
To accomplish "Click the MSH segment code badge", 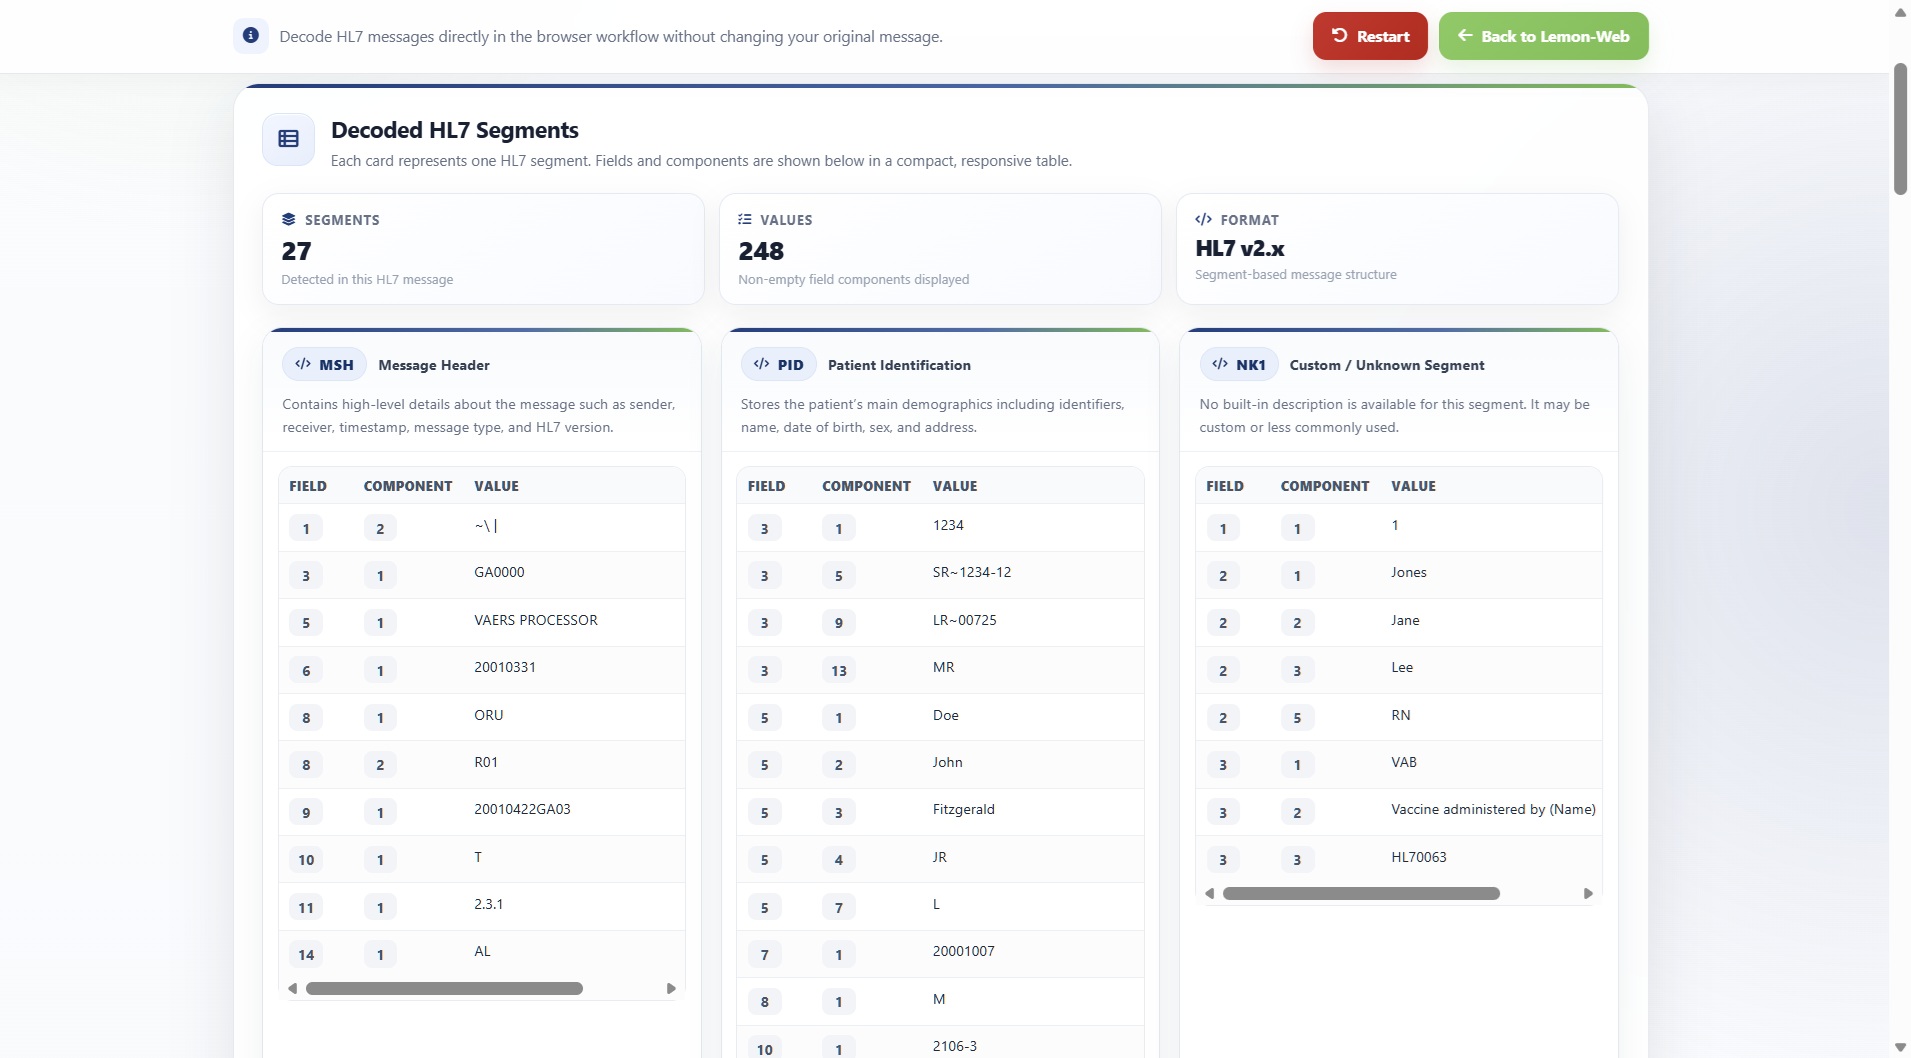I will tap(324, 365).
